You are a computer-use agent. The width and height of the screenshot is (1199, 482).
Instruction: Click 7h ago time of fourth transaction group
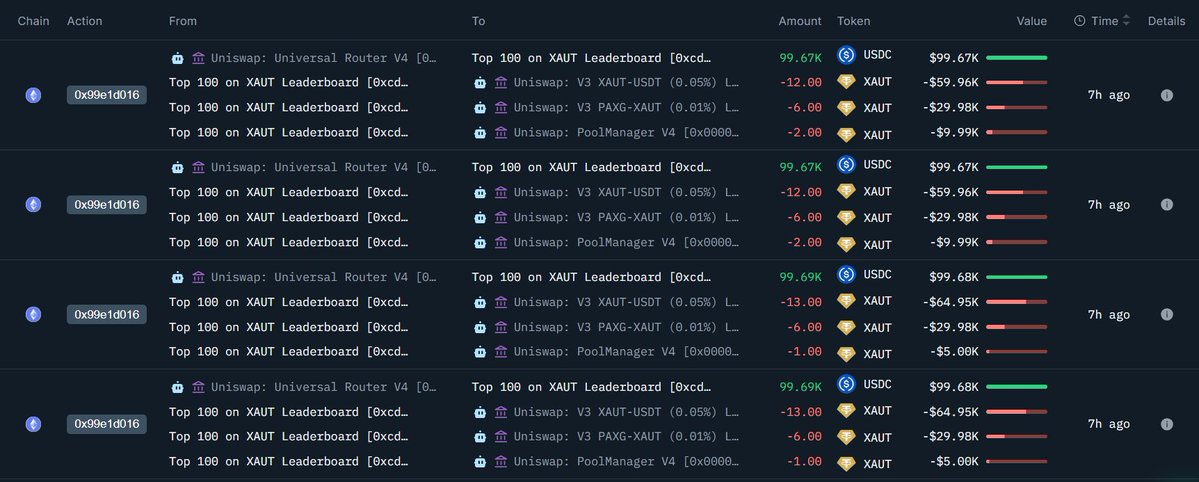[1109, 424]
